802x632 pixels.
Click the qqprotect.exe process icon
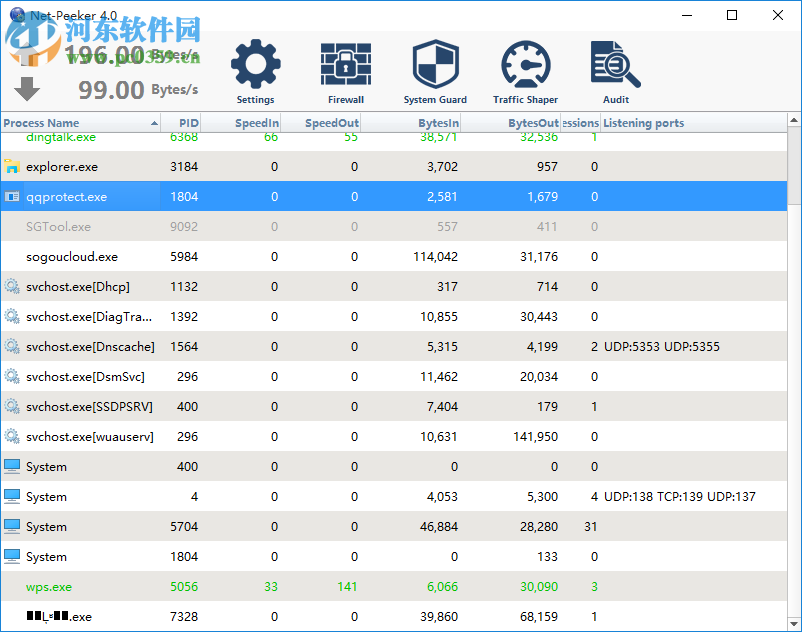(11, 197)
